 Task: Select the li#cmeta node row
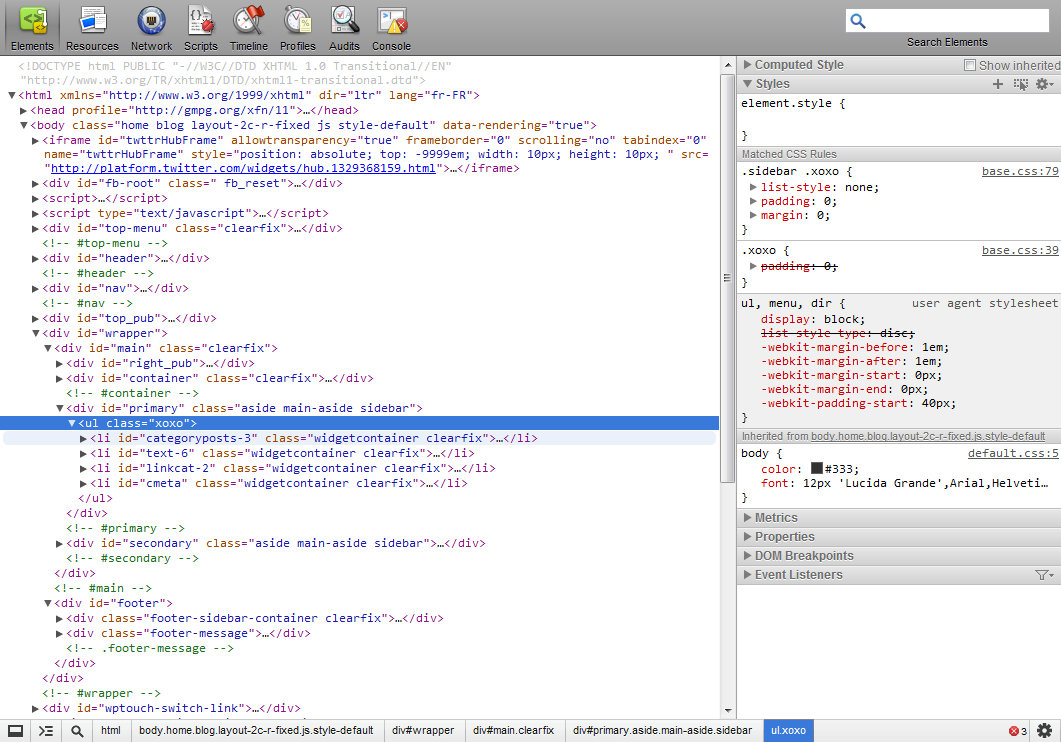359,483
